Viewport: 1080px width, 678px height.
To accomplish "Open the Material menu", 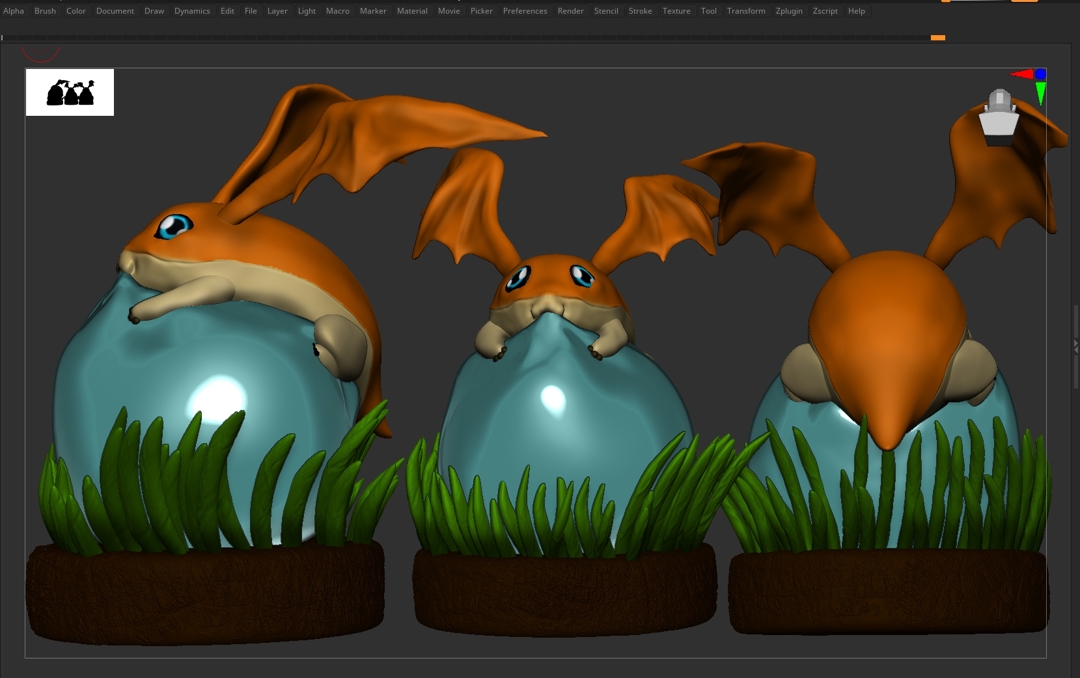I will click(x=412, y=11).
